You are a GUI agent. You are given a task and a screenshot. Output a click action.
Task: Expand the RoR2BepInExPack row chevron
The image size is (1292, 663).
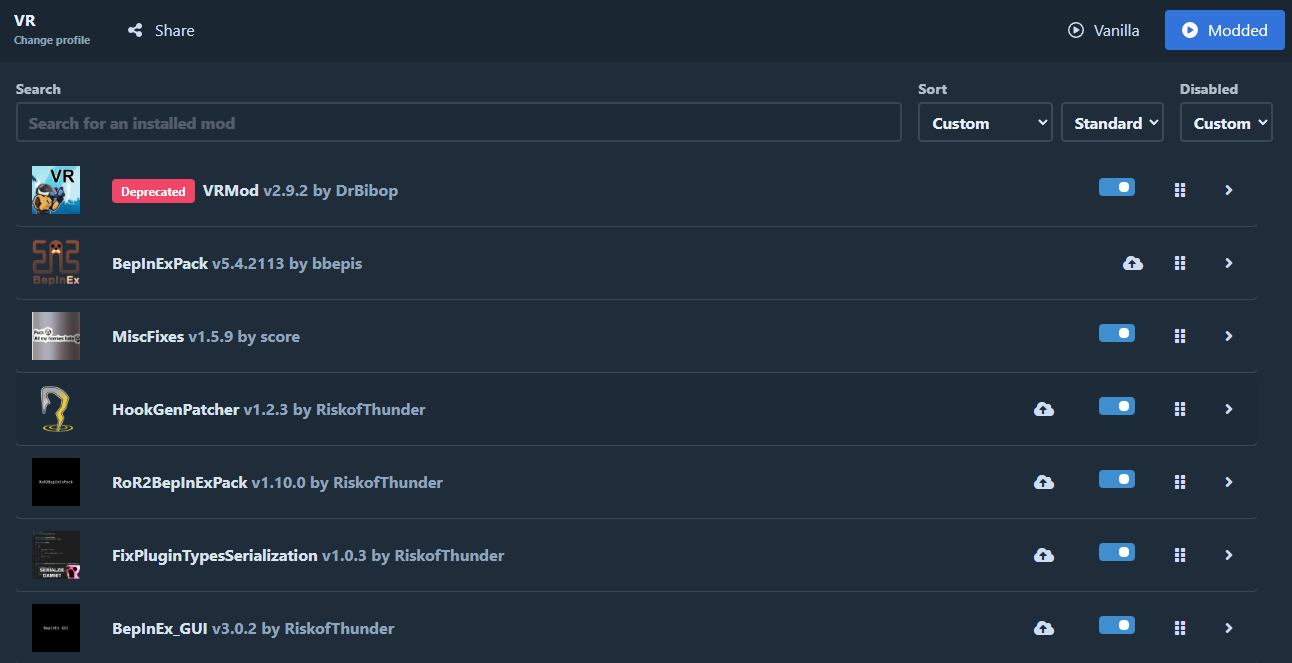click(1229, 482)
